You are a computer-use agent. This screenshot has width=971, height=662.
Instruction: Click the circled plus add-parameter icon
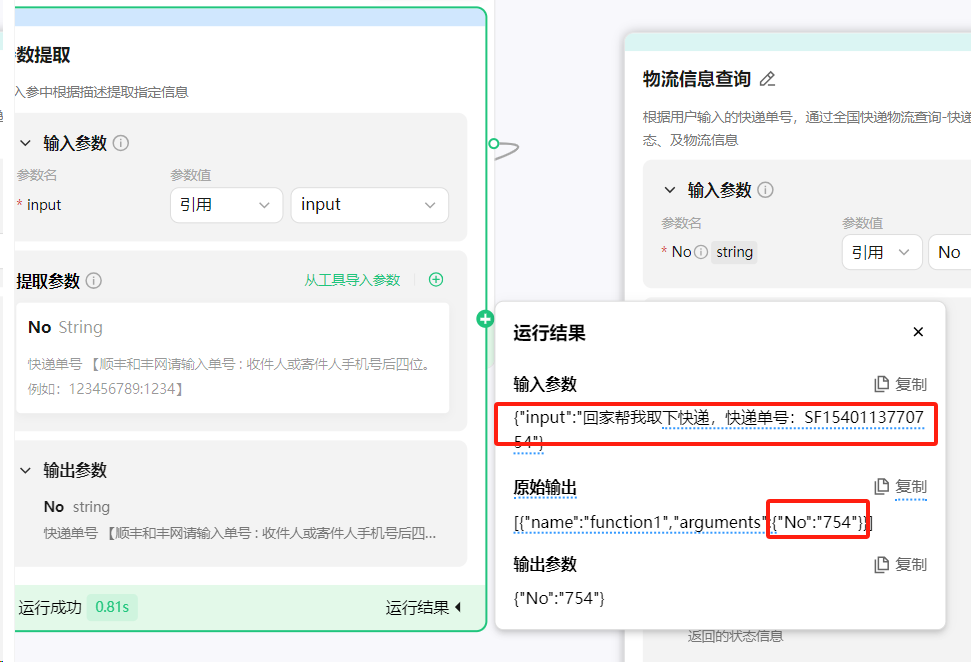pos(436,279)
